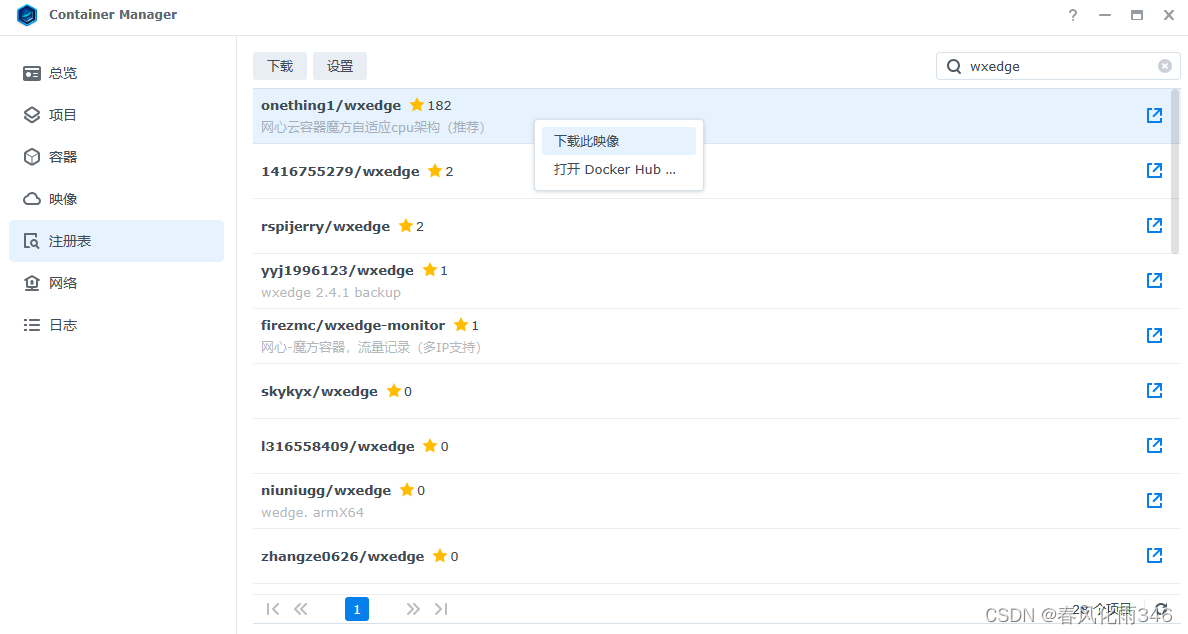The height and width of the screenshot is (634, 1188).
Task: Close the Container Manager window
Action: click(1169, 15)
